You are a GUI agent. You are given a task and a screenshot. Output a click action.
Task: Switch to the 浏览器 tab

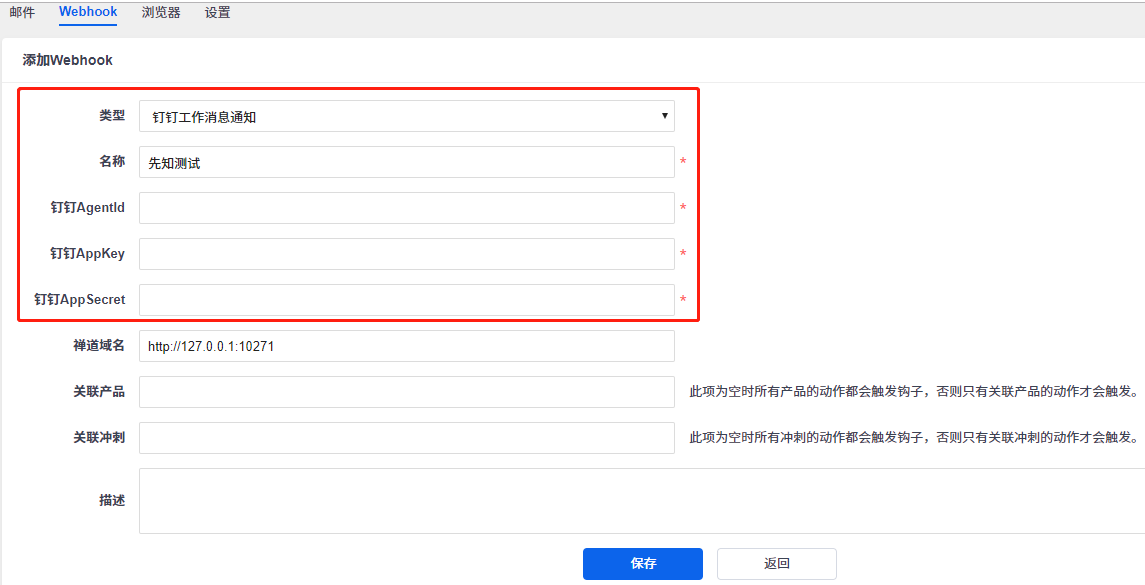tap(161, 12)
